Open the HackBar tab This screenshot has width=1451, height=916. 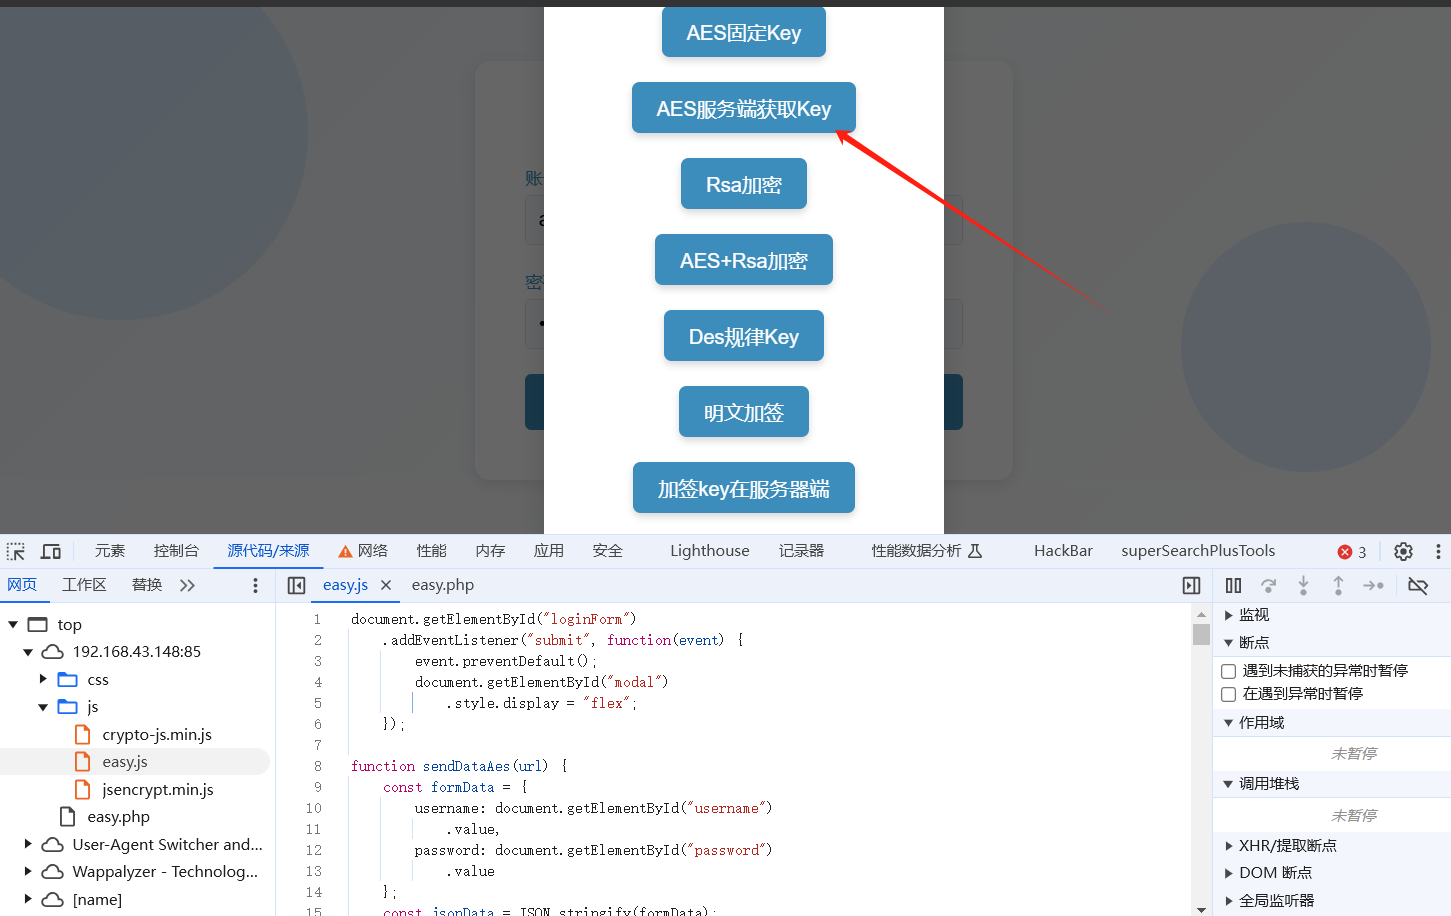1063,551
